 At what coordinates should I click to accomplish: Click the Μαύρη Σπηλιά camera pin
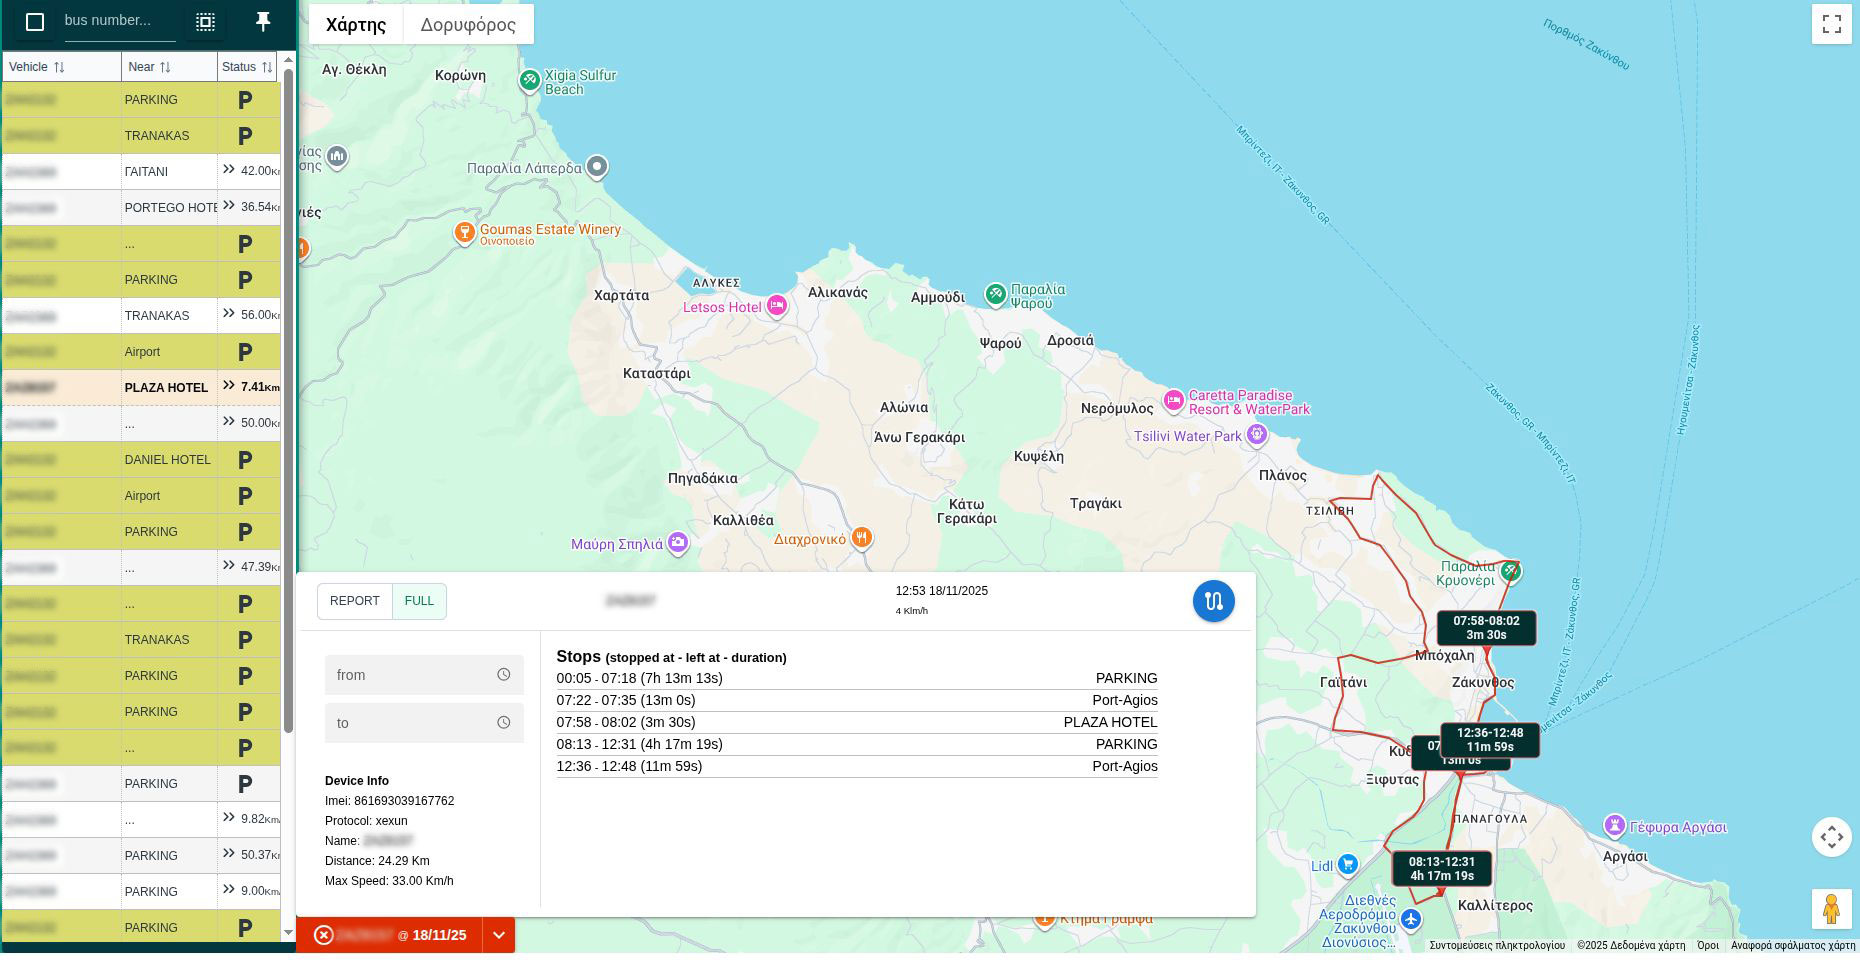pyautogui.click(x=678, y=543)
